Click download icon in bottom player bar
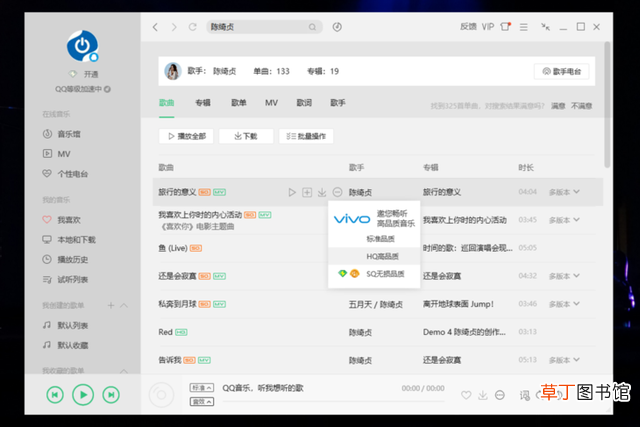640x427 pixels. [x=483, y=395]
